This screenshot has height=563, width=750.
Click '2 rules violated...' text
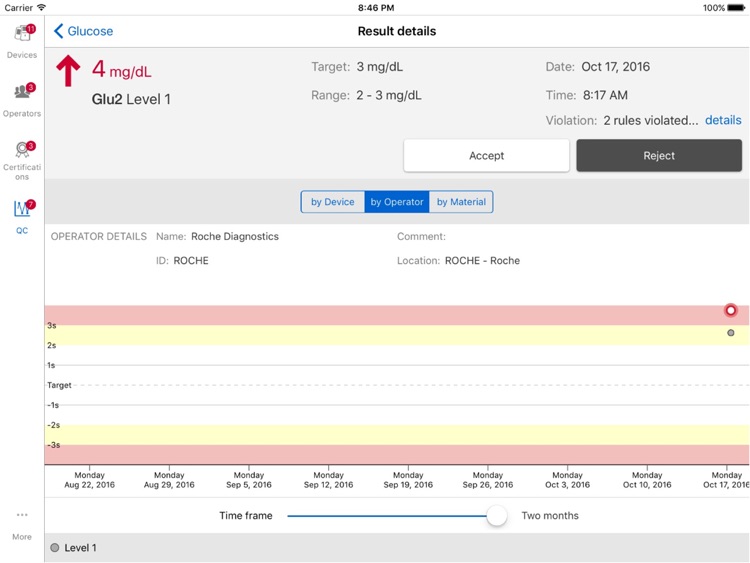pyautogui.click(x=651, y=120)
